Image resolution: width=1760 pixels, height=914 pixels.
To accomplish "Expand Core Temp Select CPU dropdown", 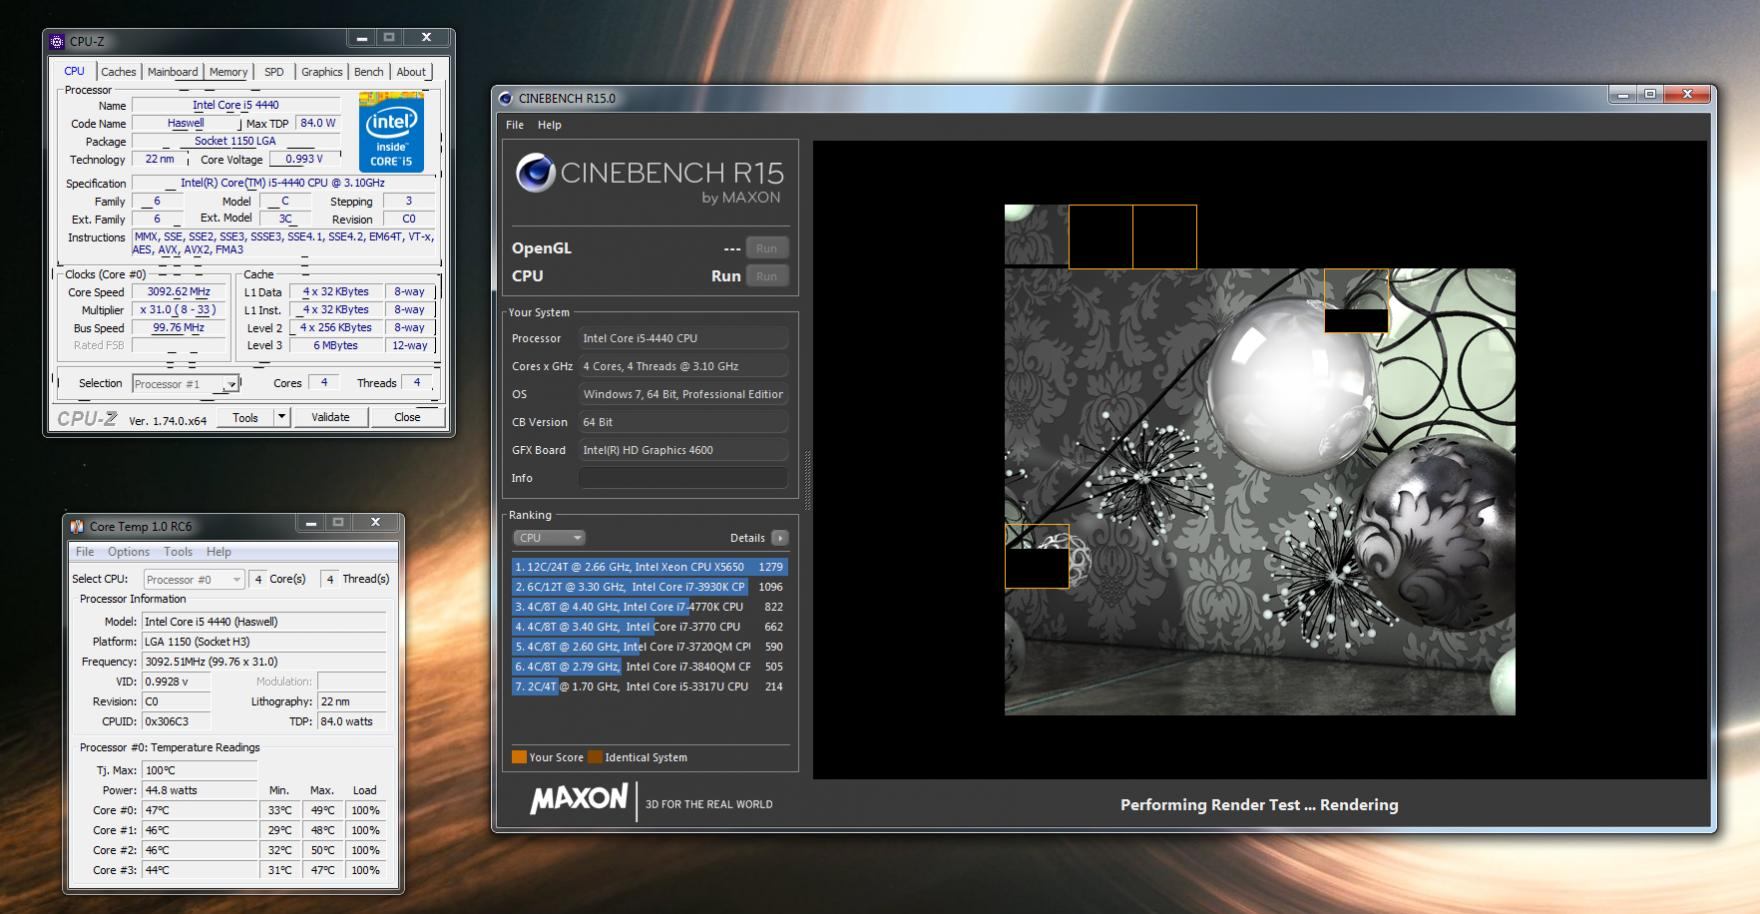I will tap(236, 579).
